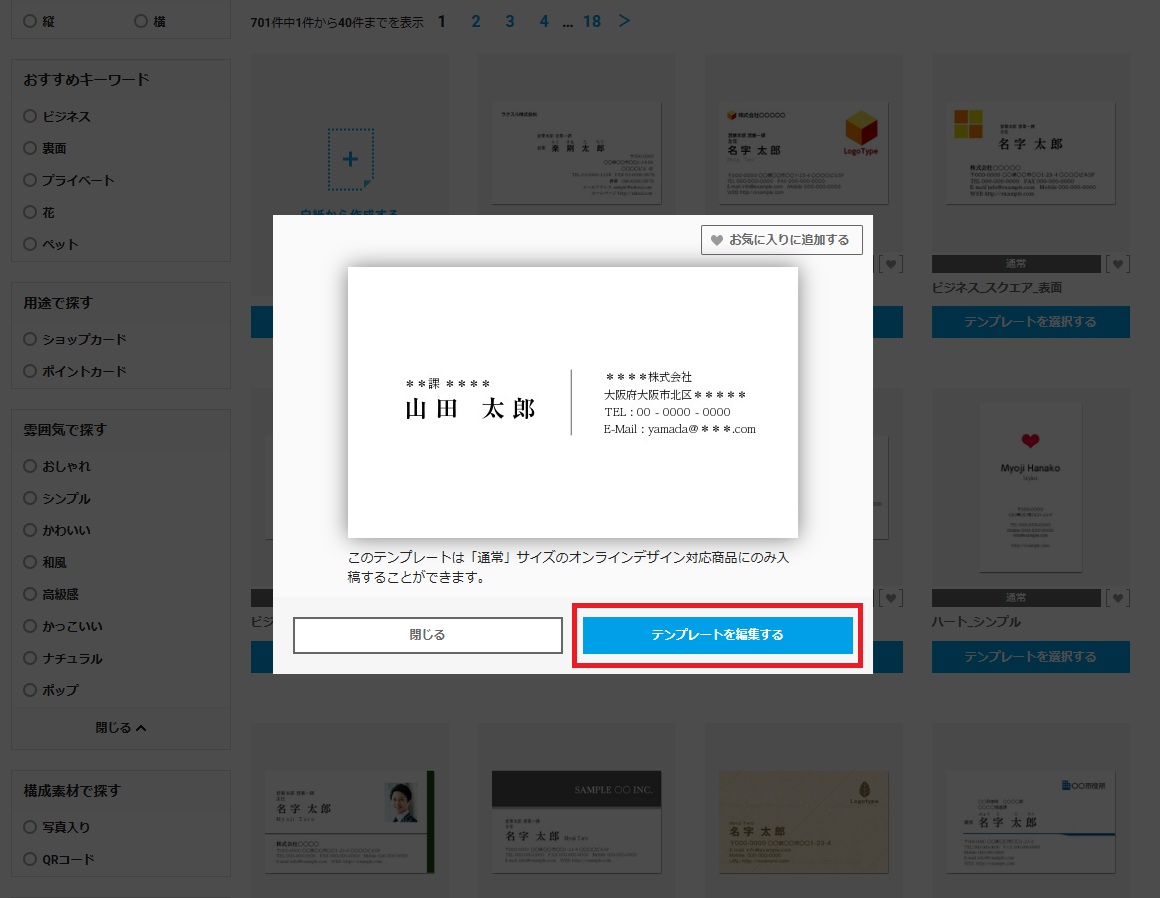Viewport: 1160px width, 898px height.
Task: Open the ビジネス_スクエア_表面 card thumbnail
Action: [1031, 153]
